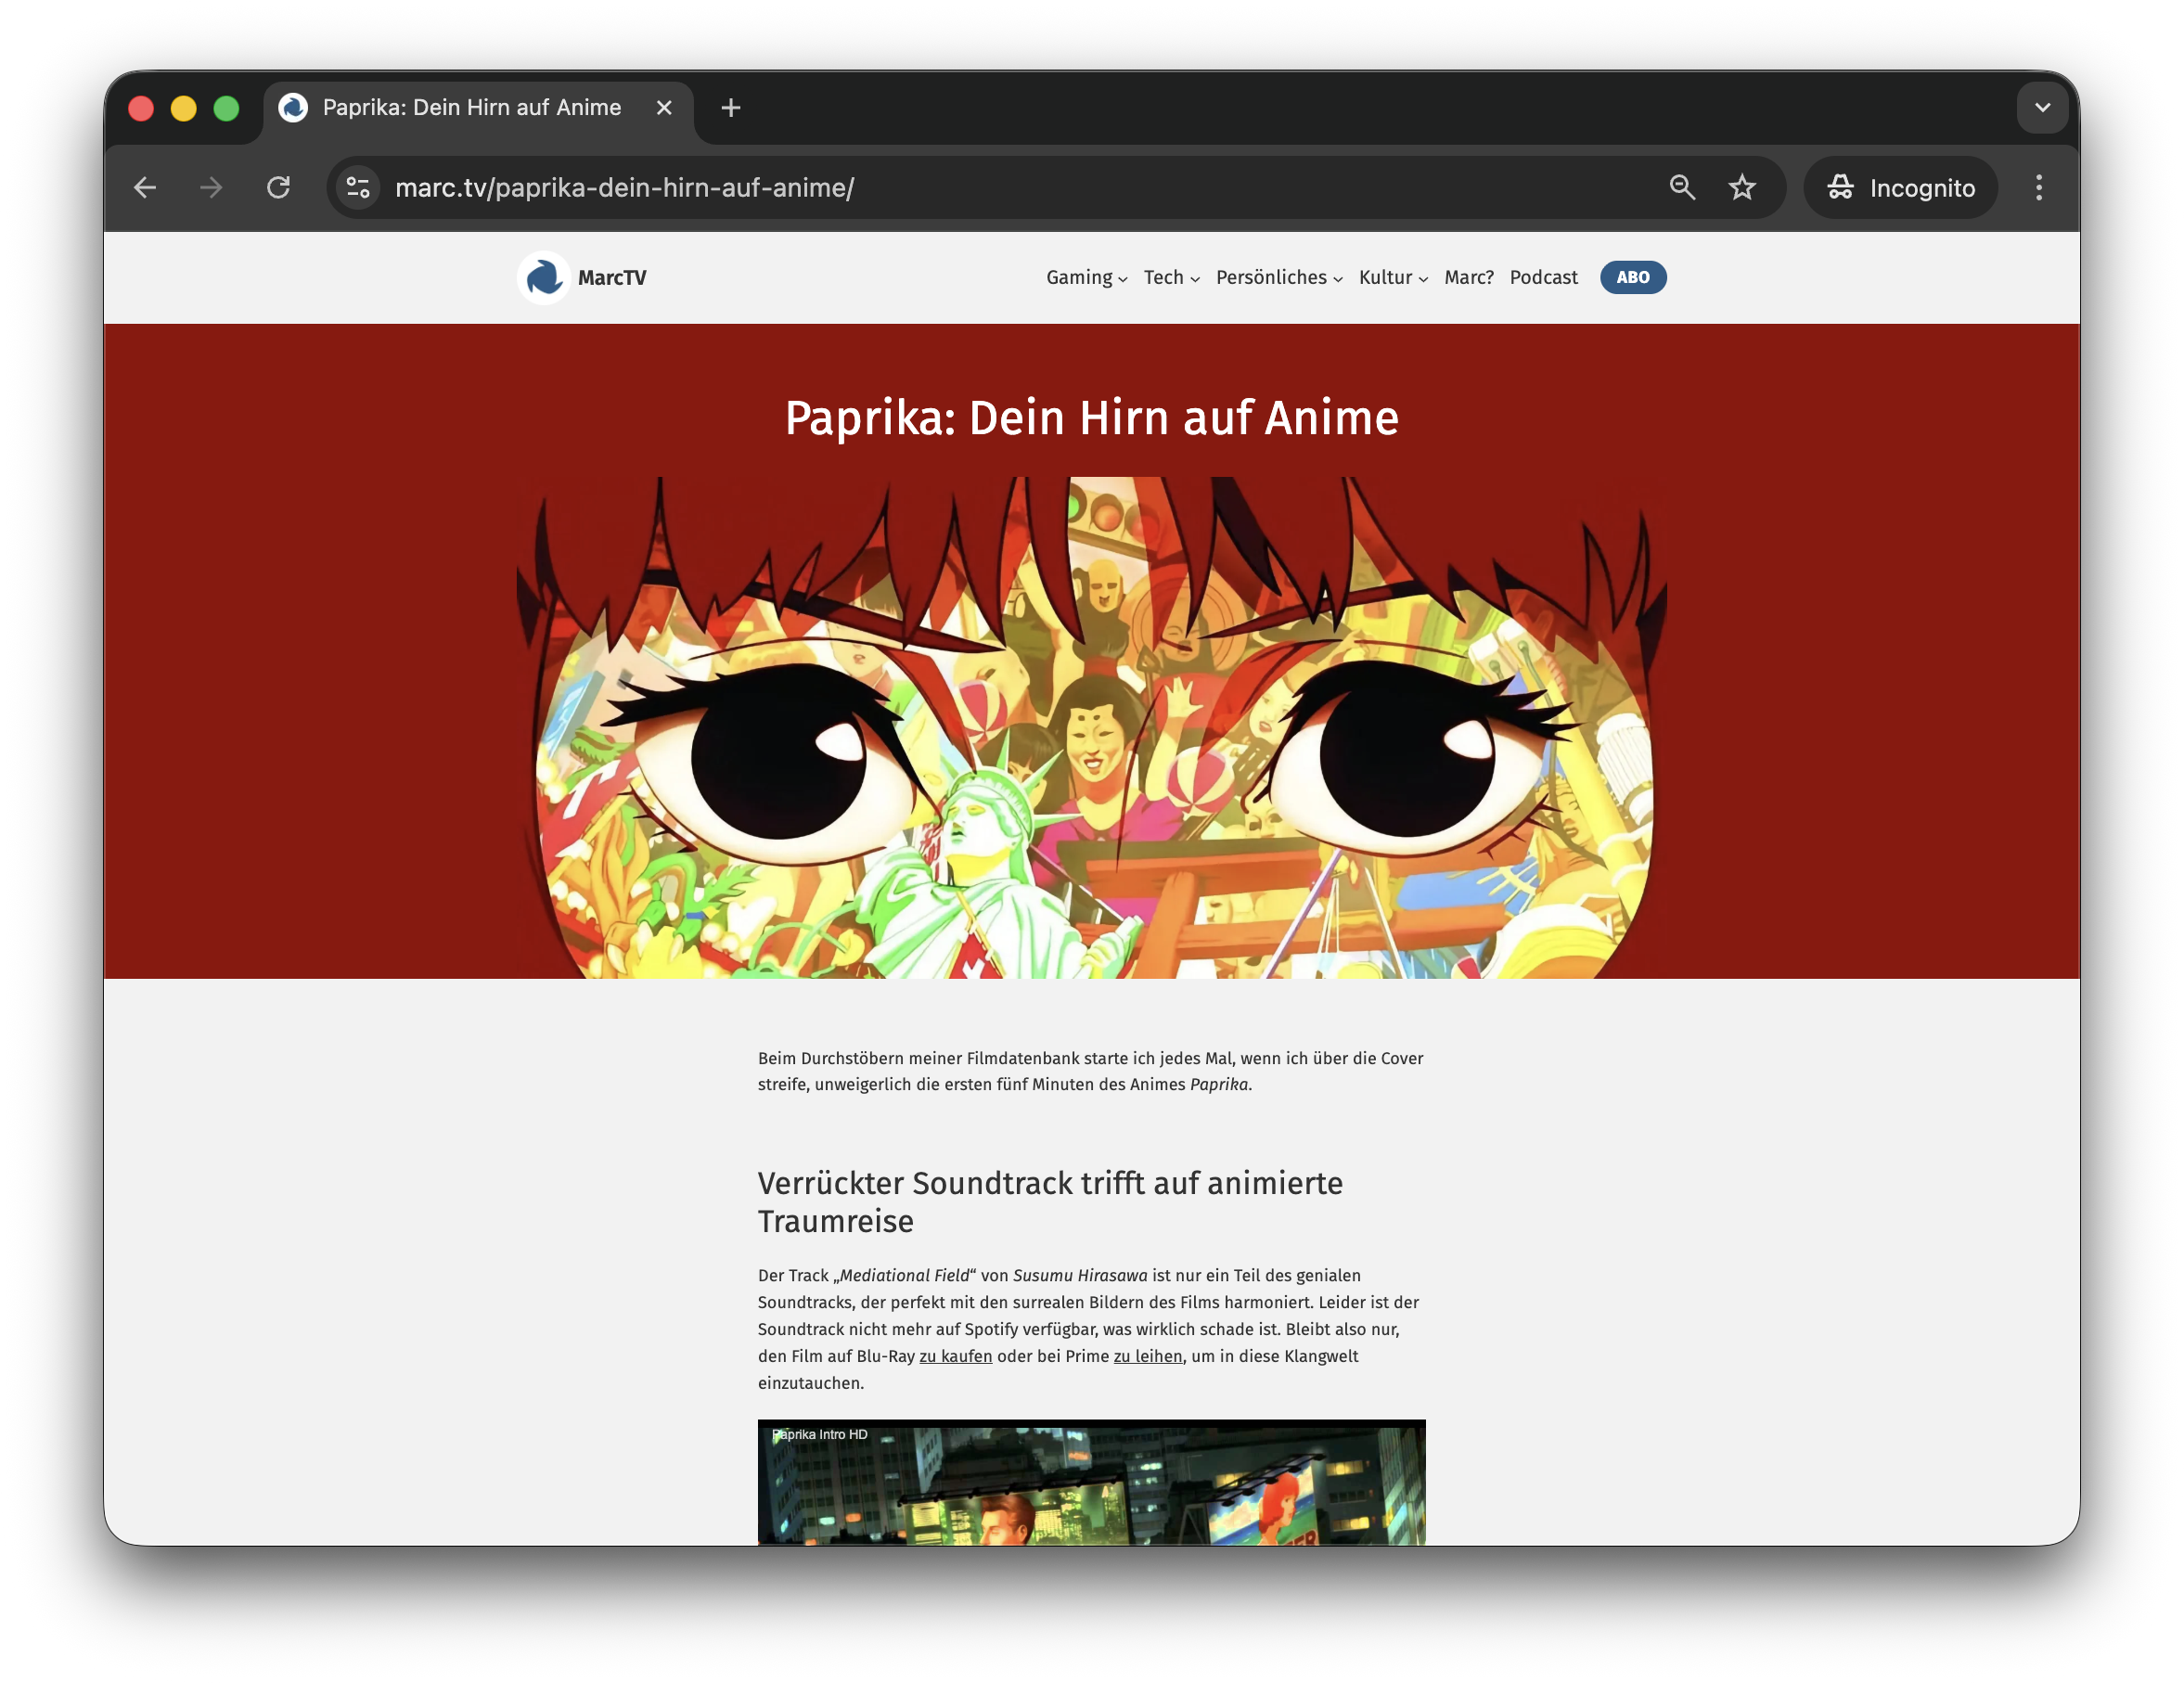The image size is (2184, 1683).
Task: Open the Kultur menu
Action: coord(1392,278)
